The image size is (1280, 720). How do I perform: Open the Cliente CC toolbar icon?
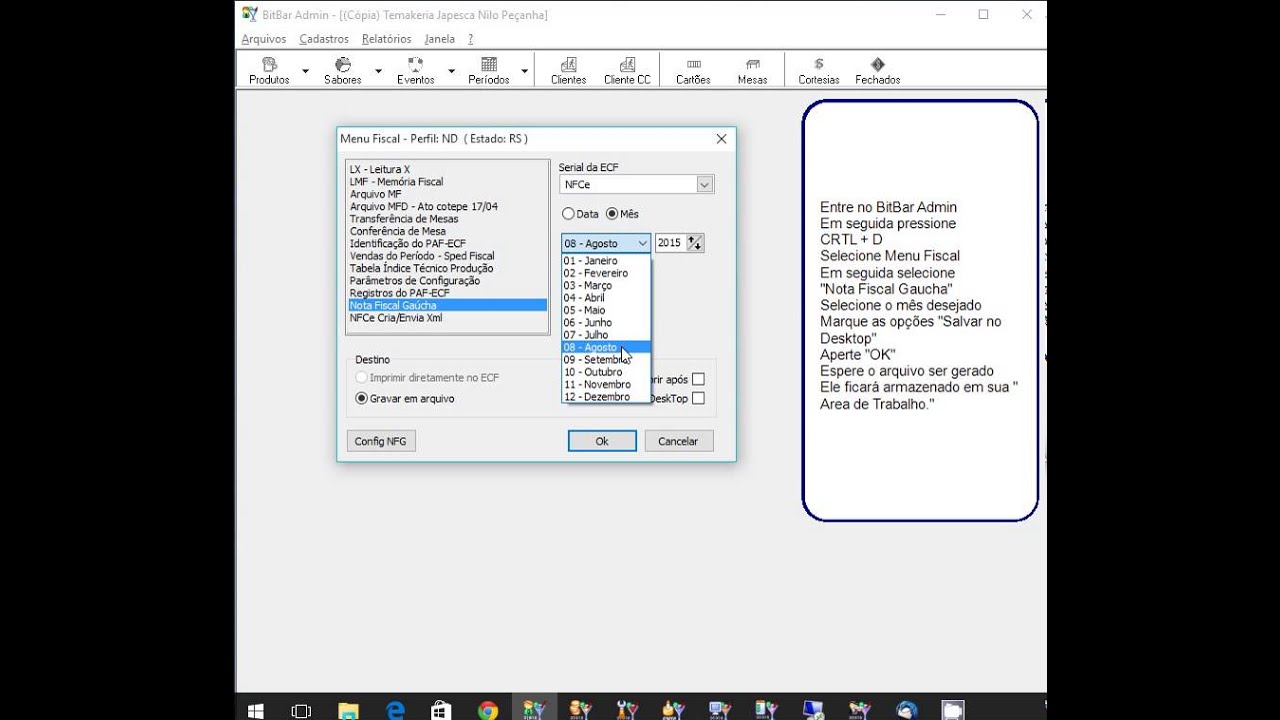[627, 70]
